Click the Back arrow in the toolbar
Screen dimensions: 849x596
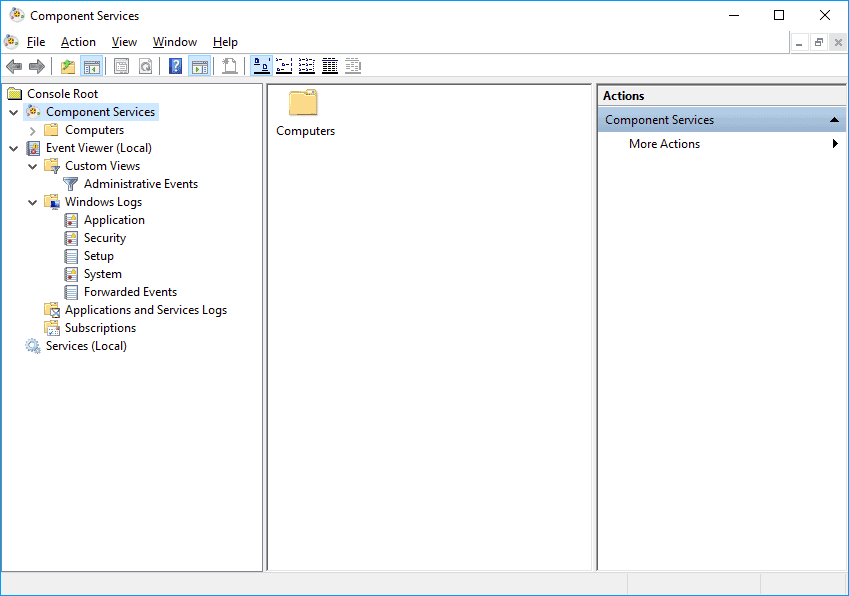click(x=14, y=67)
